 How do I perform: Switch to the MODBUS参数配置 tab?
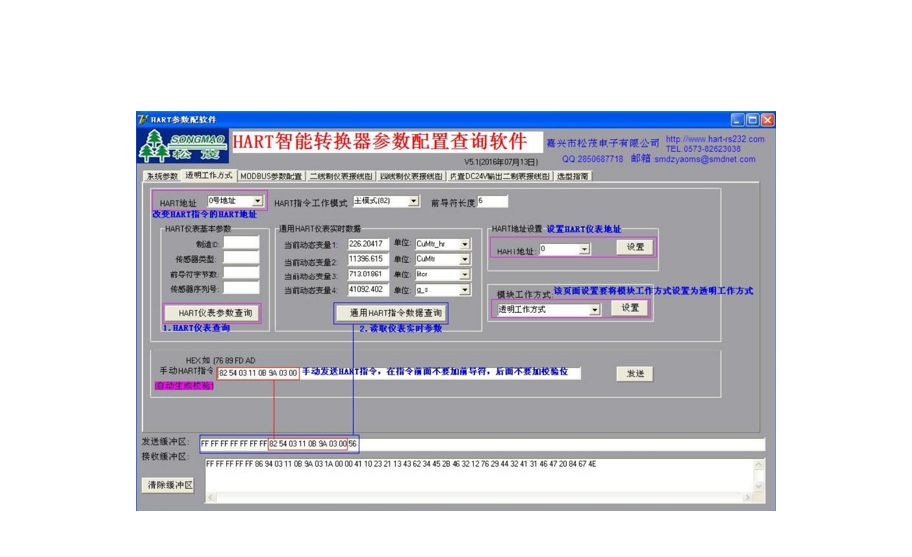(271, 176)
